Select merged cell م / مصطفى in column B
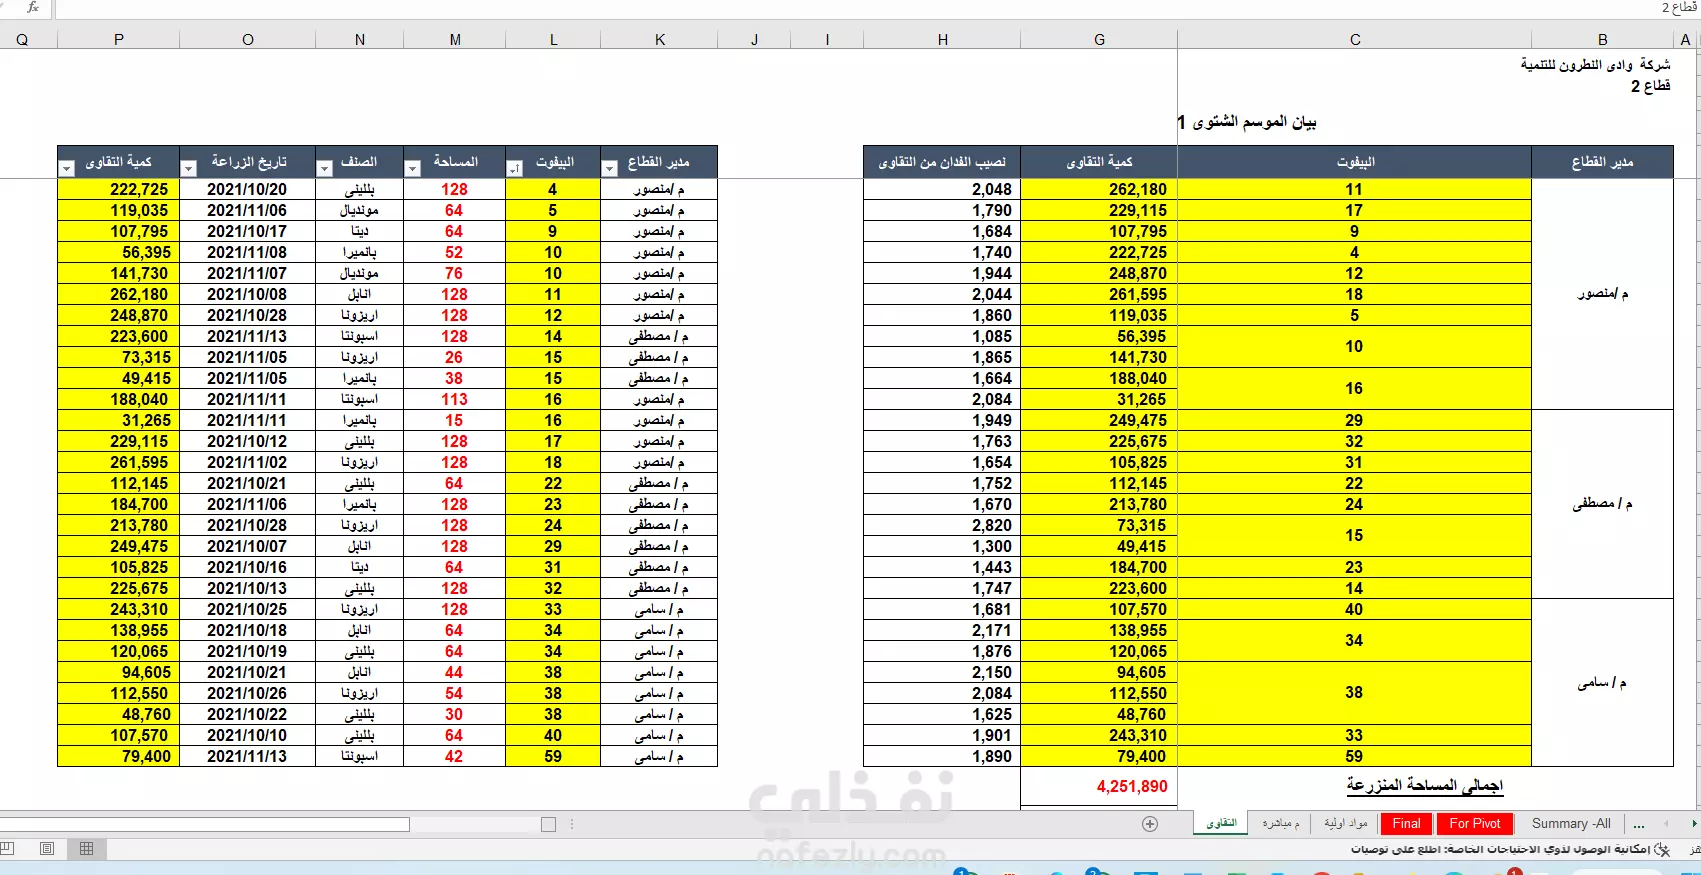Image resolution: width=1701 pixels, height=875 pixels. 1603,504
